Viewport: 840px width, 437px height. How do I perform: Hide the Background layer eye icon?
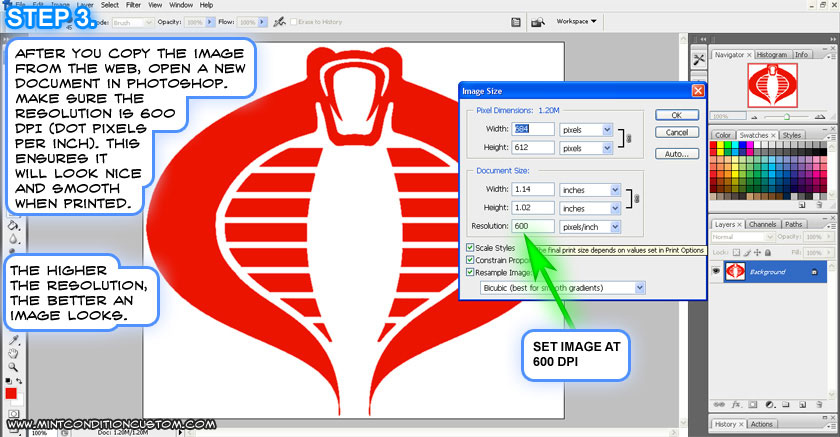coord(716,271)
